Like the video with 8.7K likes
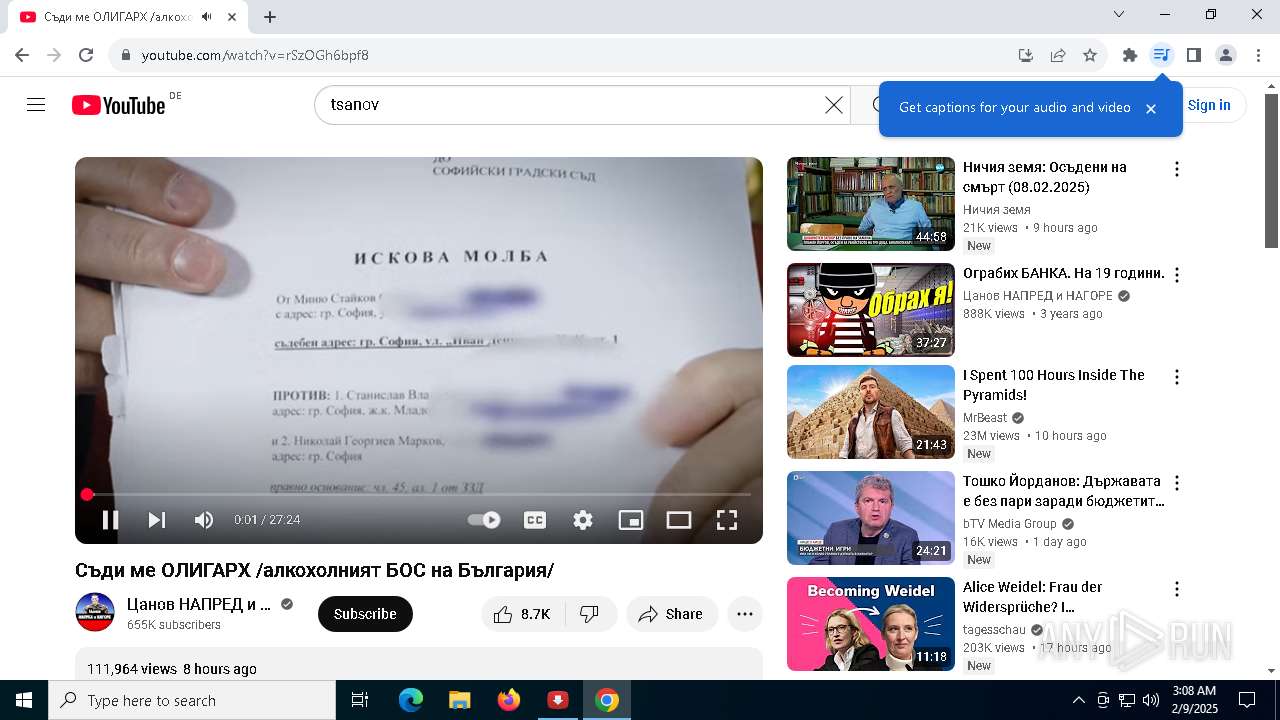The width and height of the screenshot is (1280, 720). (524, 614)
